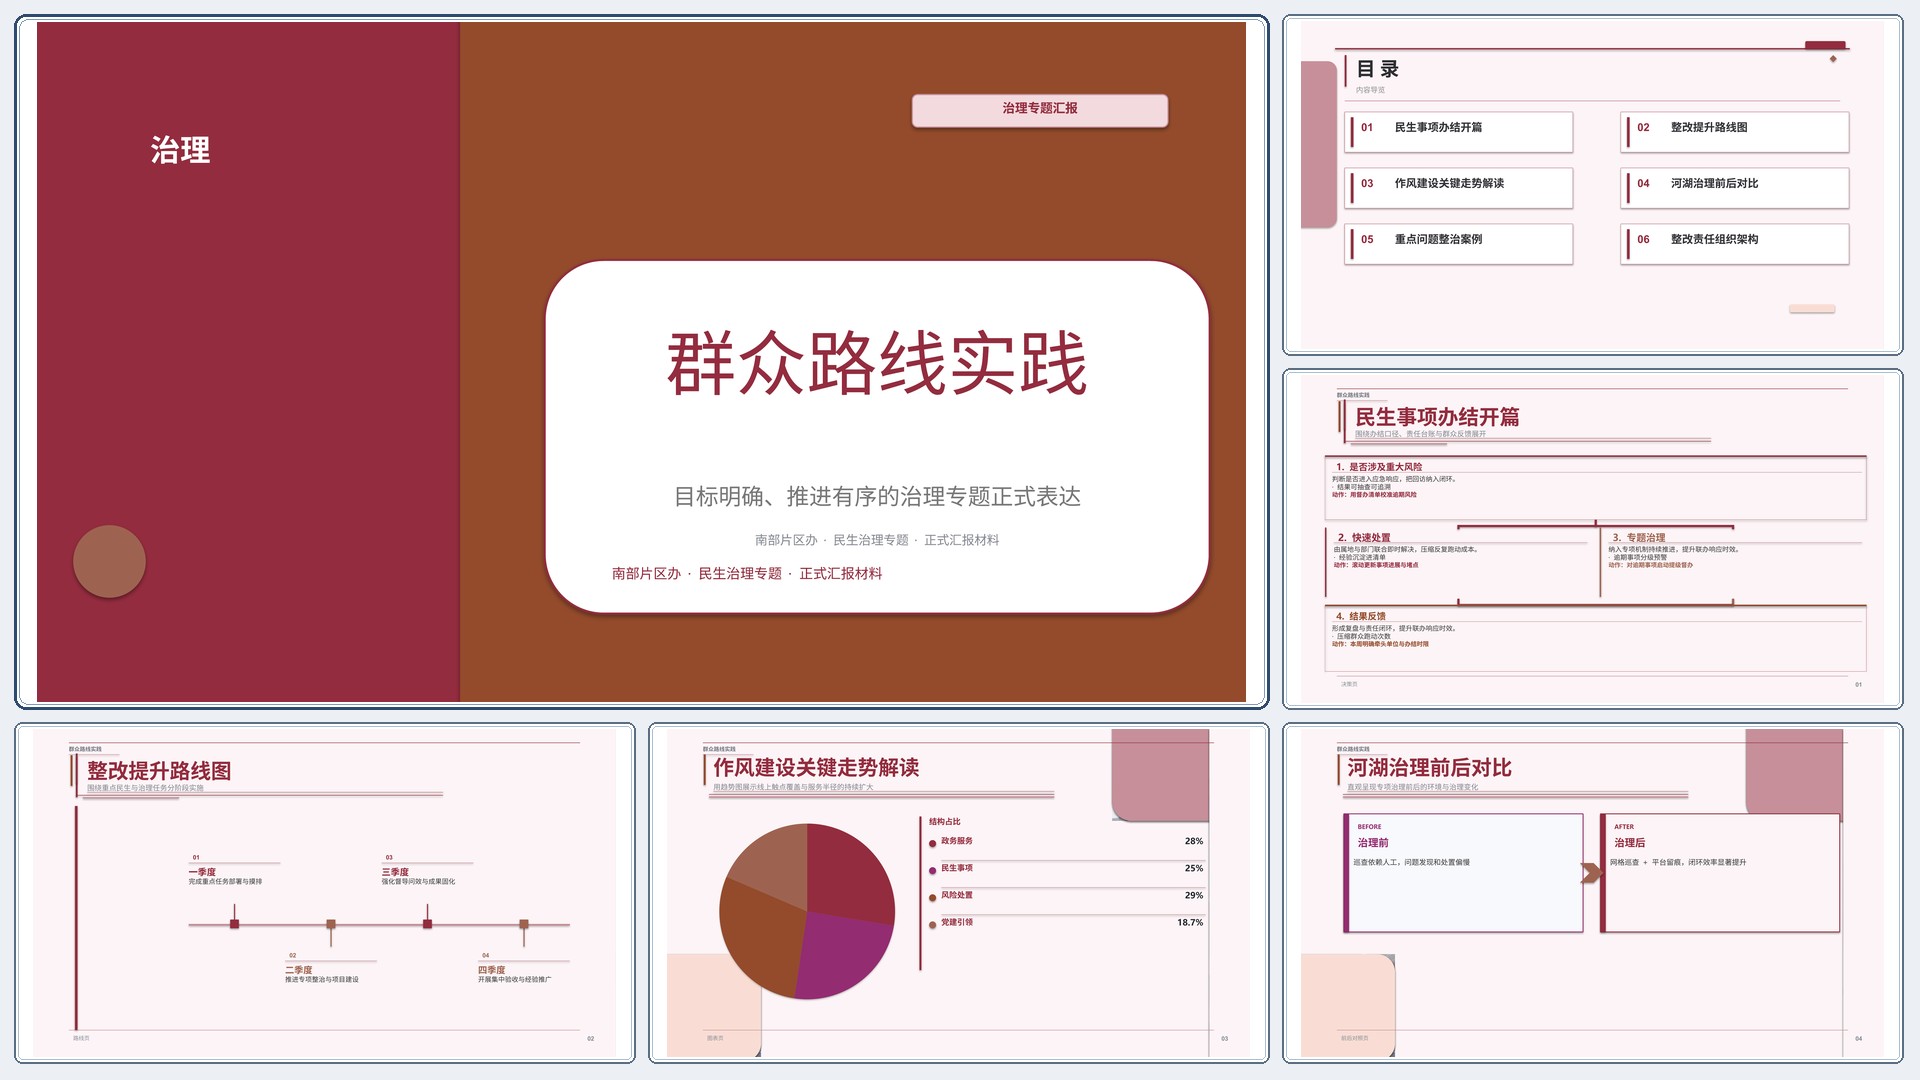
Task: Select the 风险处置 29% legend row
Action: pyautogui.click(x=1066, y=896)
